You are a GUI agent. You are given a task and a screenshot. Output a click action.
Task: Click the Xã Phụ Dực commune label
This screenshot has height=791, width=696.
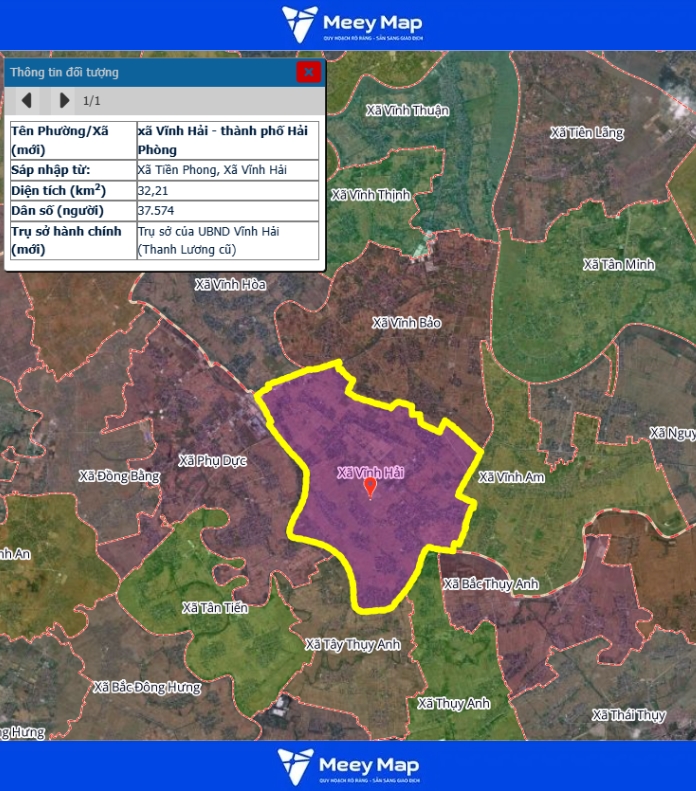pyautogui.click(x=212, y=461)
